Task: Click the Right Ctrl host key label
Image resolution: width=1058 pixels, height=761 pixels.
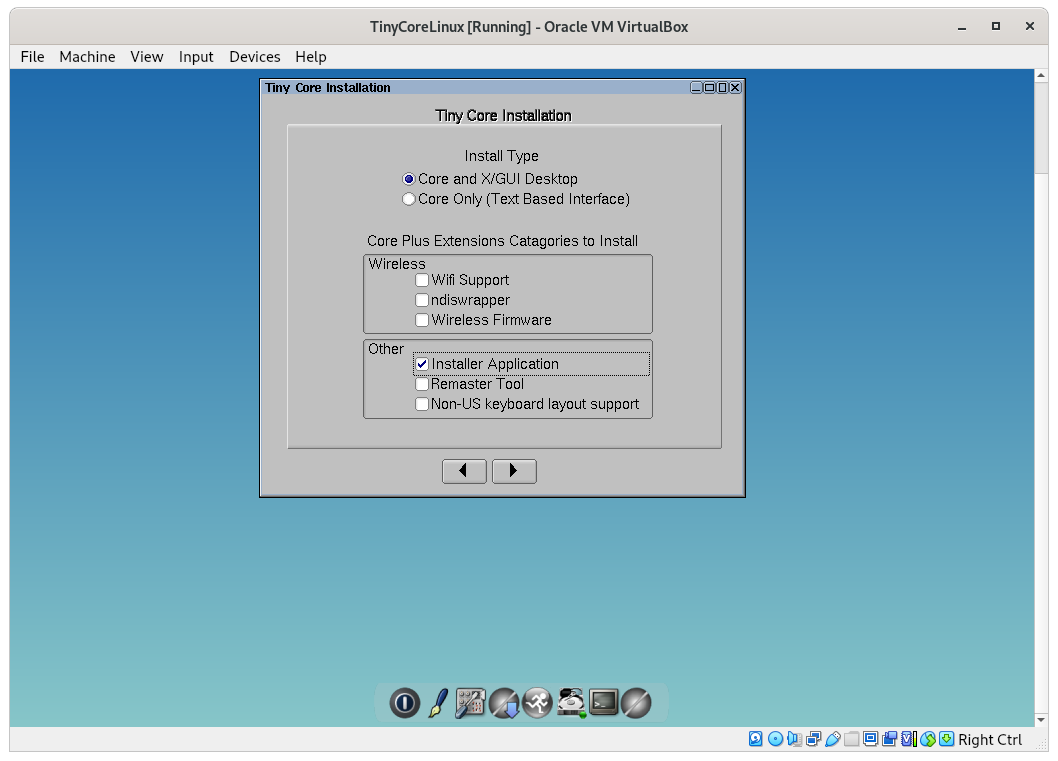Action: (990, 739)
